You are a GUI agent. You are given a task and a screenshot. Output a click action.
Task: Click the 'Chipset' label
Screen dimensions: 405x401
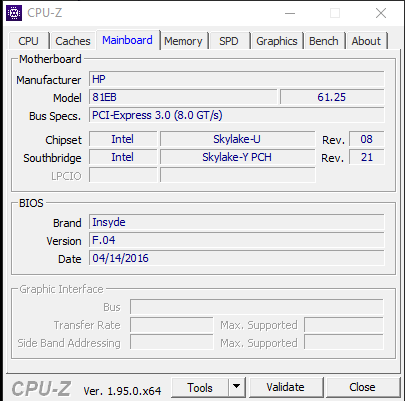(63, 140)
